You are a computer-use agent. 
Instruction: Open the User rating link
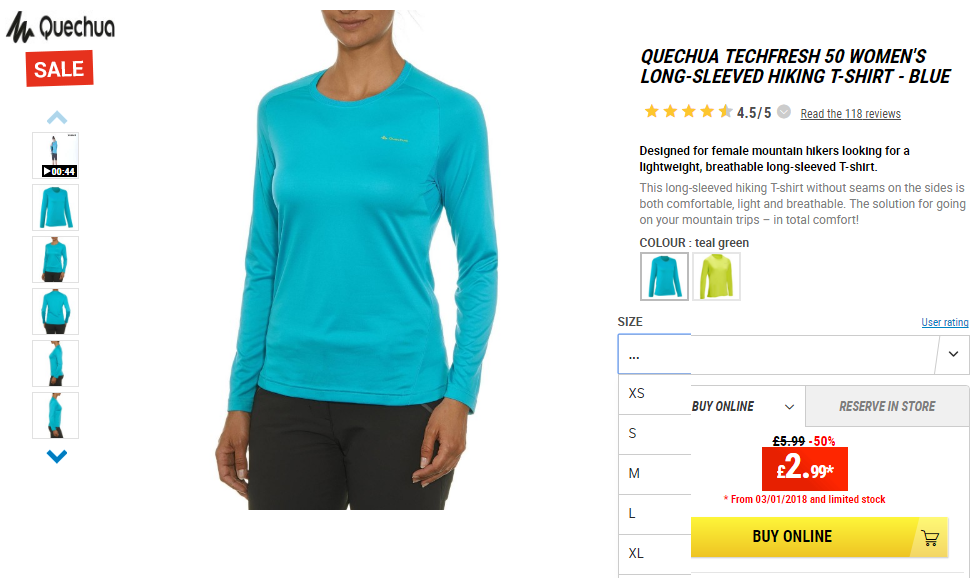point(944,322)
